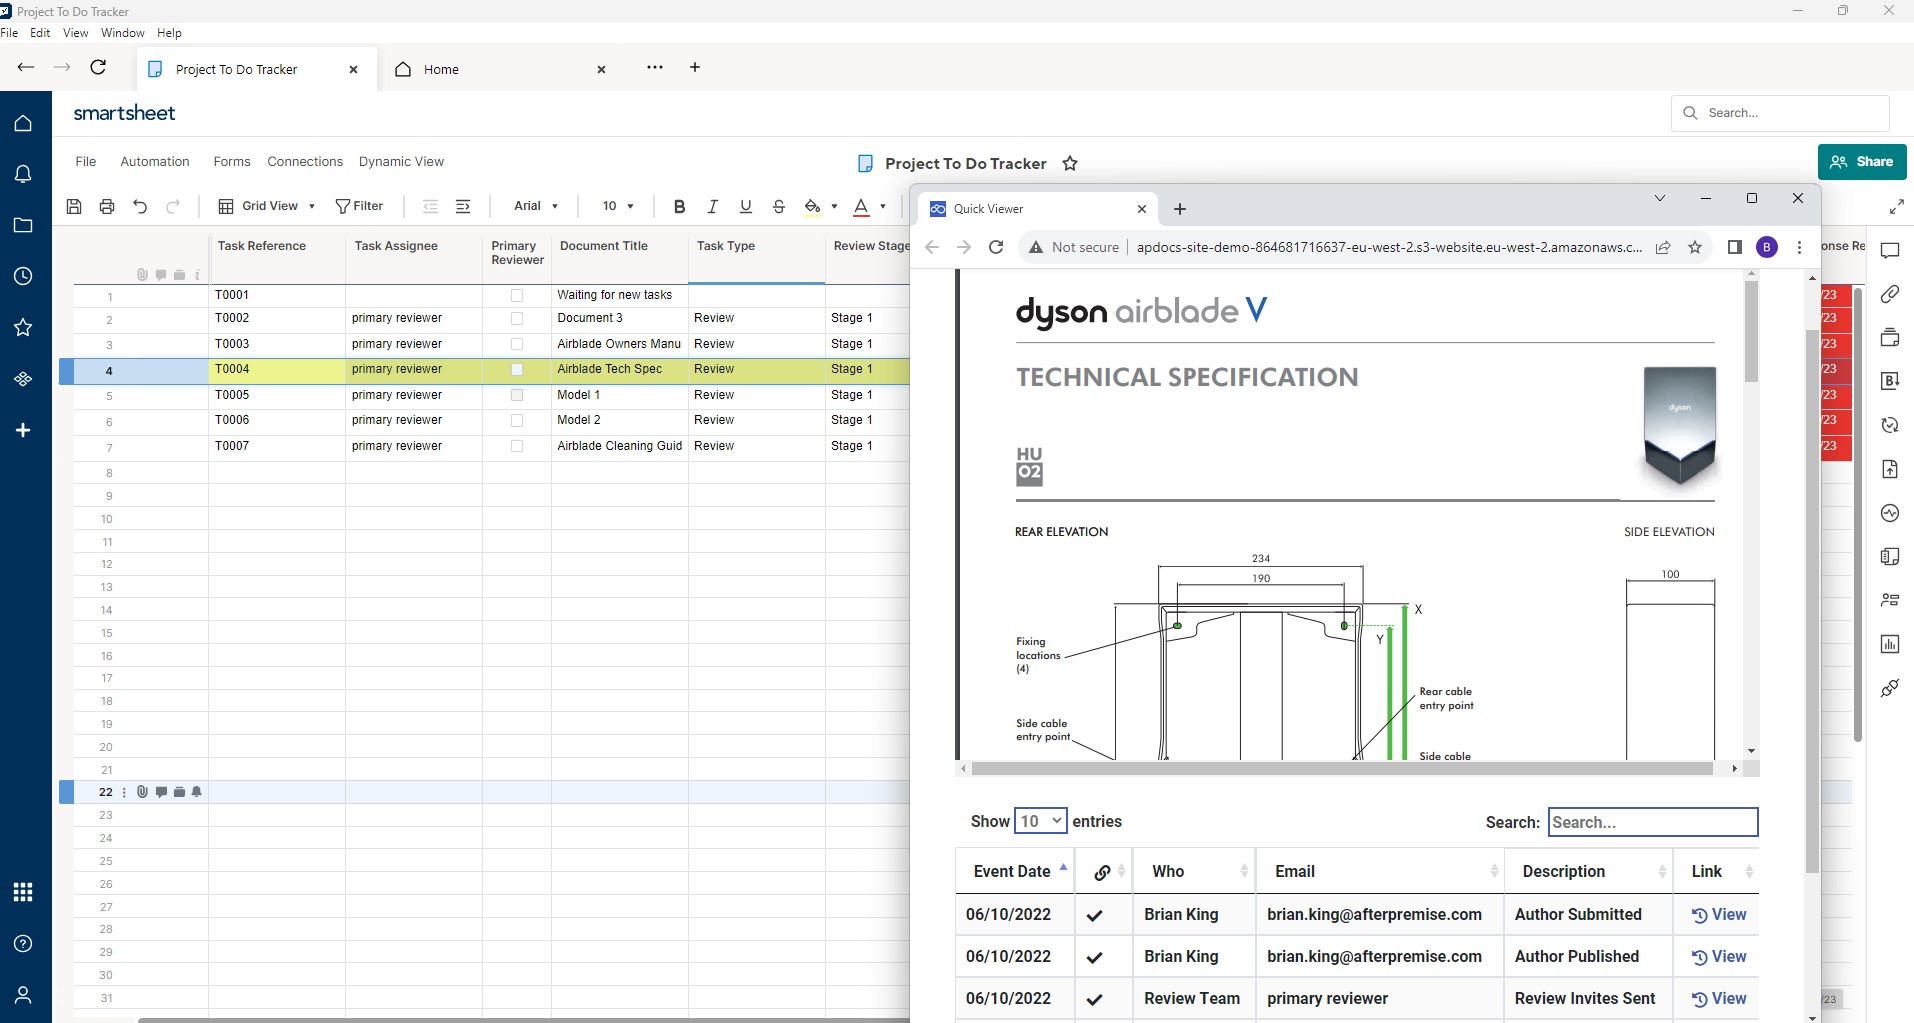View the Author Submitted event

tap(1719, 914)
